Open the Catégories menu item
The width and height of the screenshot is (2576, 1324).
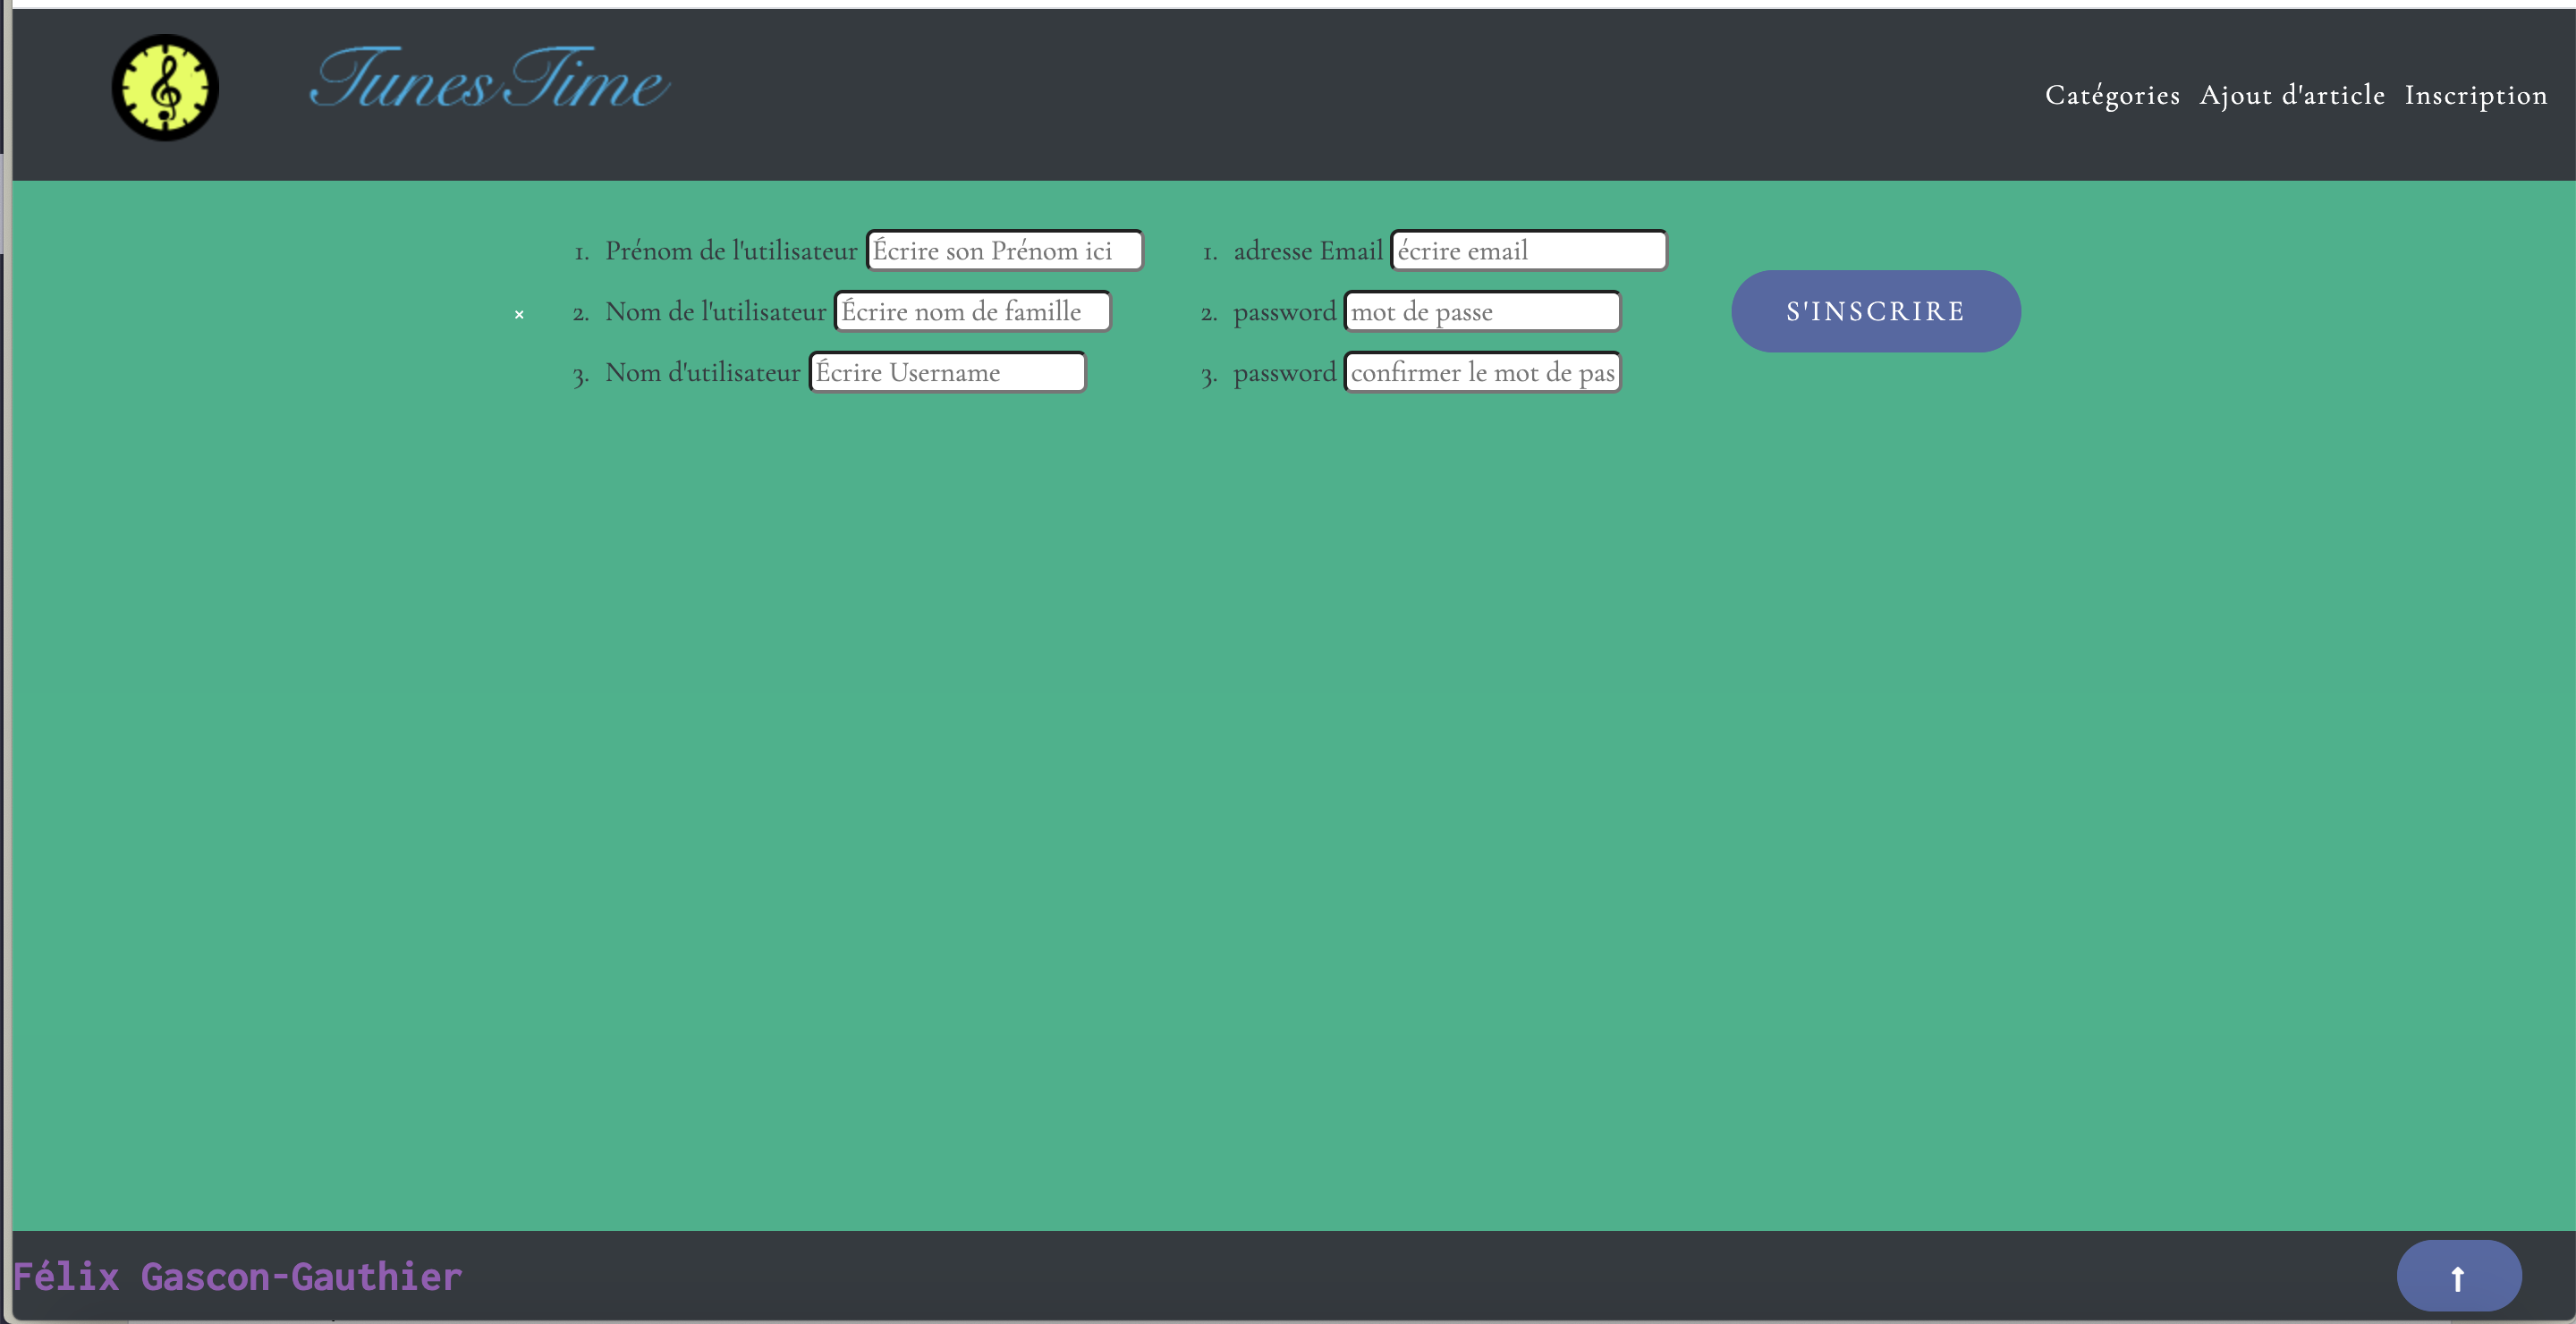pyautogui.click(x=2112, y=95)
